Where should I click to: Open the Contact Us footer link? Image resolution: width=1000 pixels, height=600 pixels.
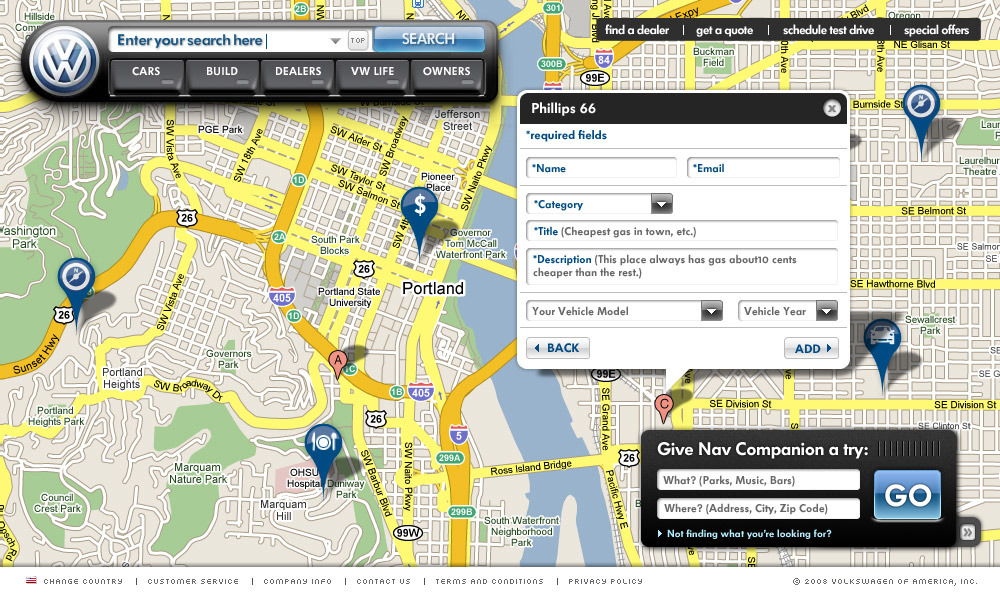pos(384,582)
